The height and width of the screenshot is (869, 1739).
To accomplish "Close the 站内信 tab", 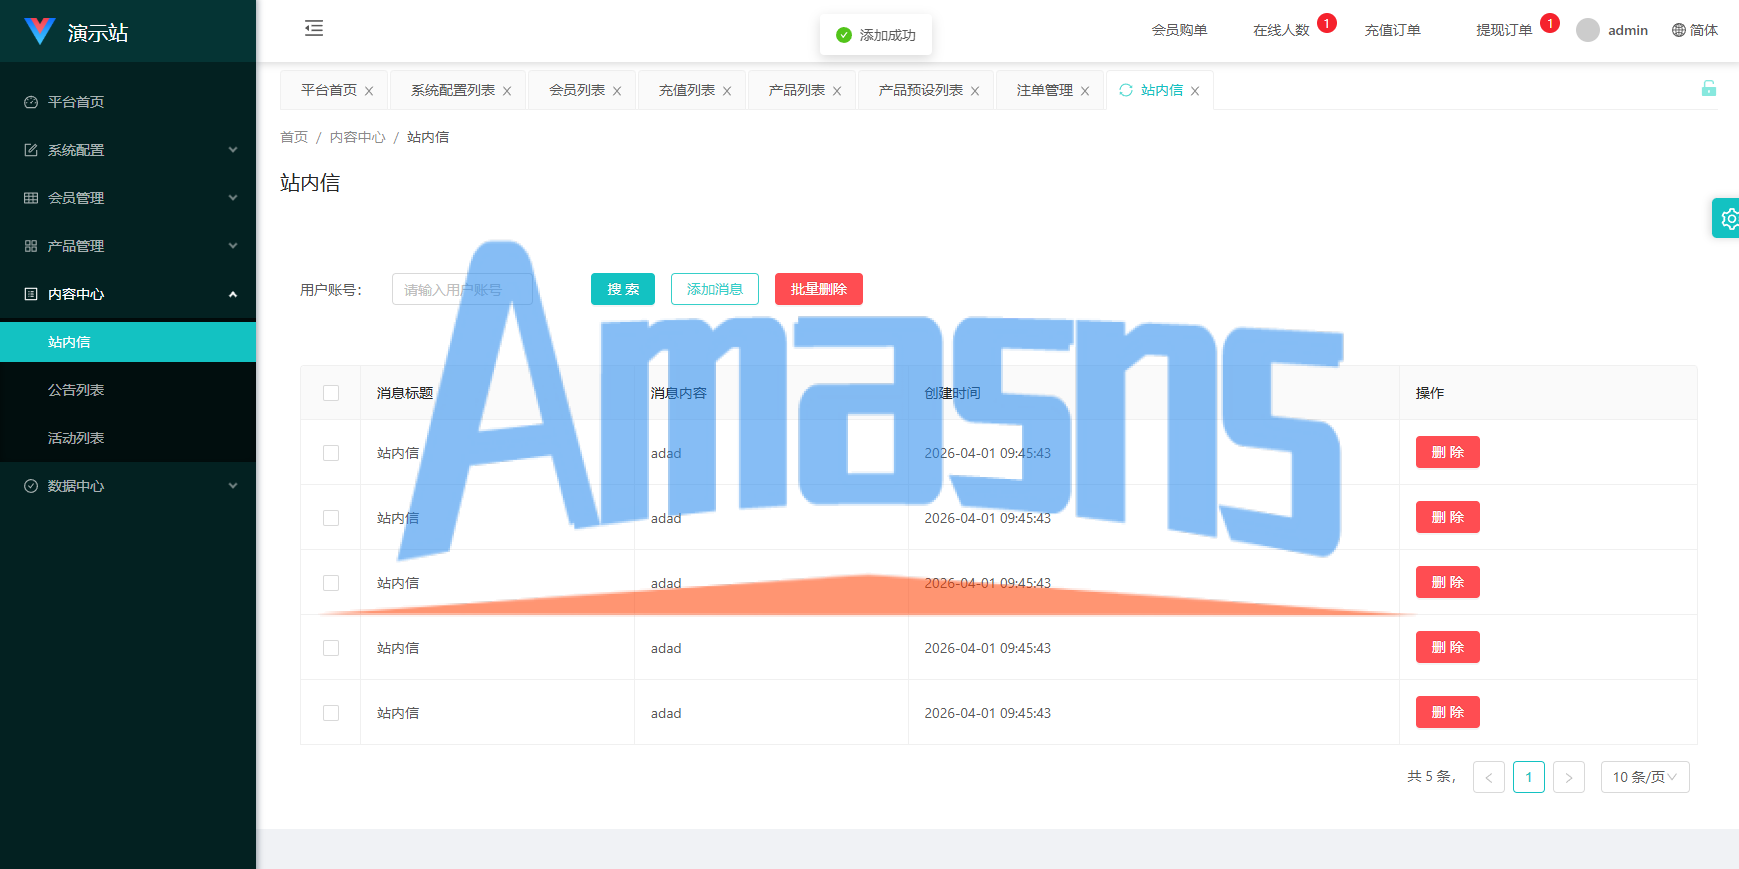I will (x=1195, y=91).
